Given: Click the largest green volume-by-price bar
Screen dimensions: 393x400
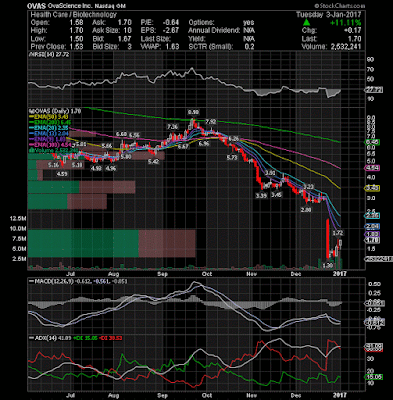Looking at the screenshot, I should 83,243.
